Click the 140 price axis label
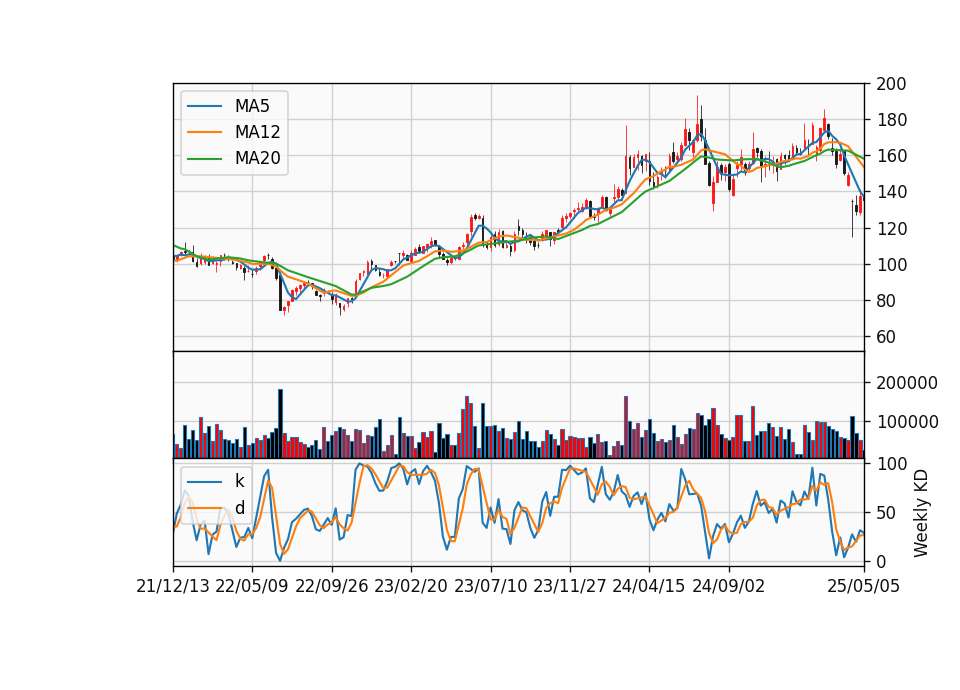The image size is (960, 690). click(891, 192)
